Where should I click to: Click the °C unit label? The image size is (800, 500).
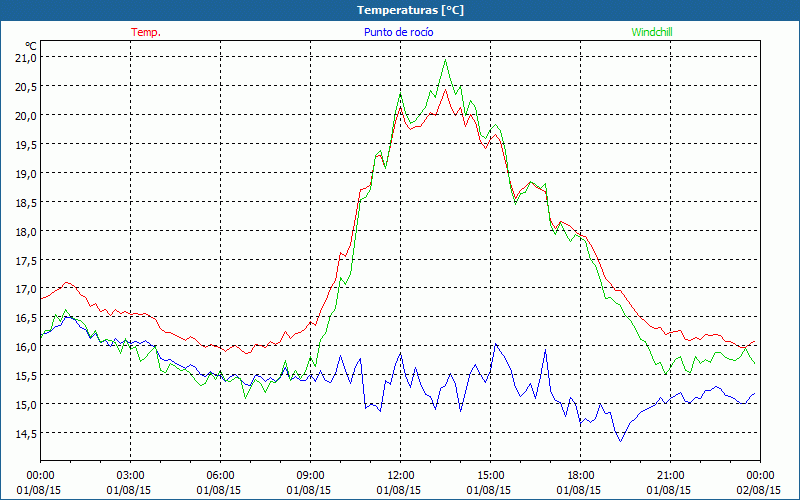(31, 46)
